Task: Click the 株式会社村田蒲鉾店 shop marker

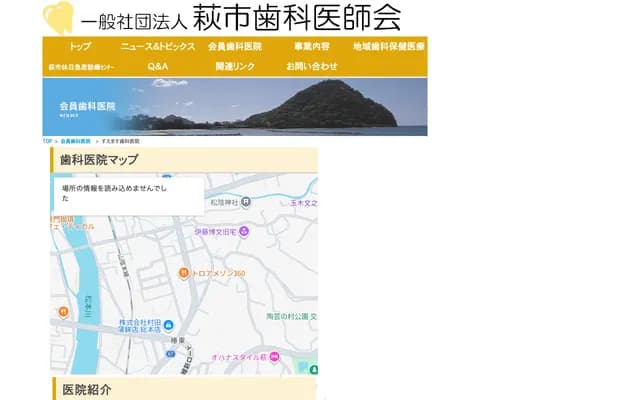Action: [168, 324]
